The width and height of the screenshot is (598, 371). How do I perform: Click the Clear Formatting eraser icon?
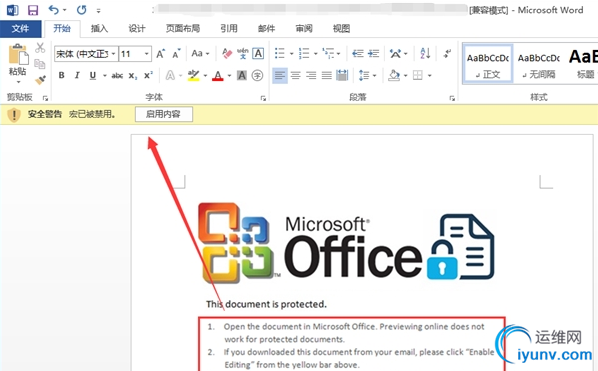point(227,54)
